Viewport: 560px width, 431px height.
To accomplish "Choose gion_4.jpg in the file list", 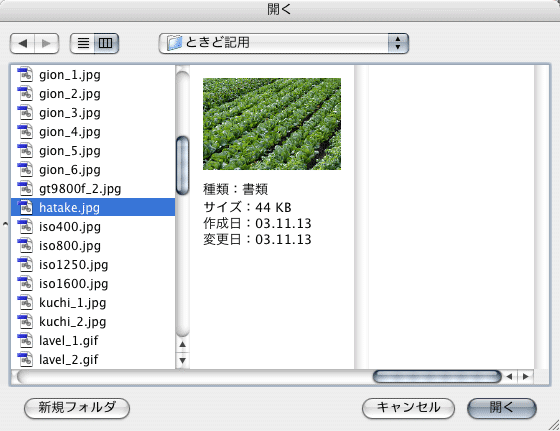I will [x=93, y=132].
